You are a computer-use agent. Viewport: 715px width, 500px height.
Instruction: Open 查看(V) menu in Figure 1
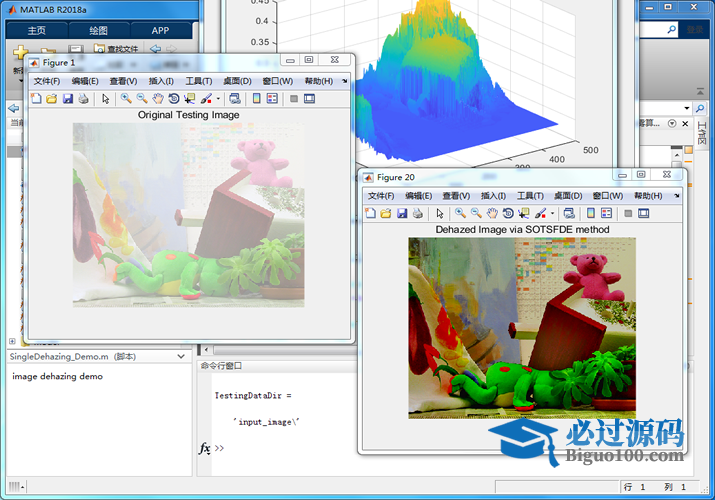pos(123,81)
